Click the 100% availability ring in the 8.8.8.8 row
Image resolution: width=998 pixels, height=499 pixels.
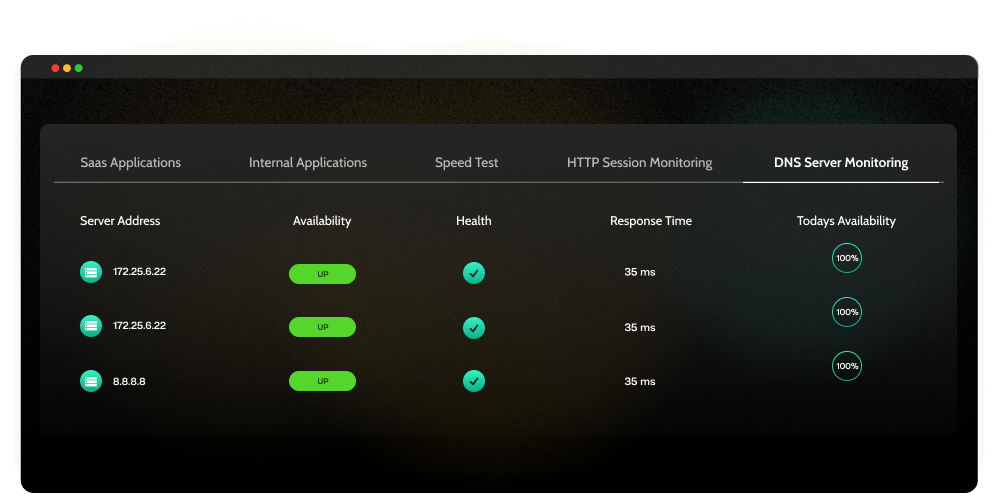847,366
